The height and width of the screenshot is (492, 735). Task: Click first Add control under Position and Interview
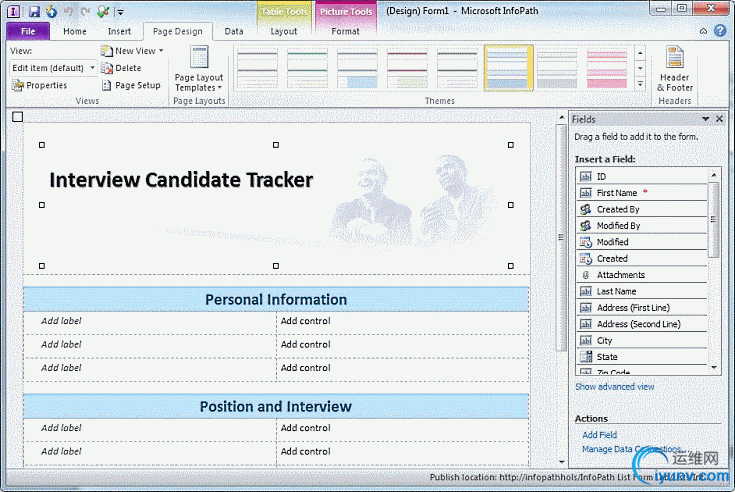306,428
